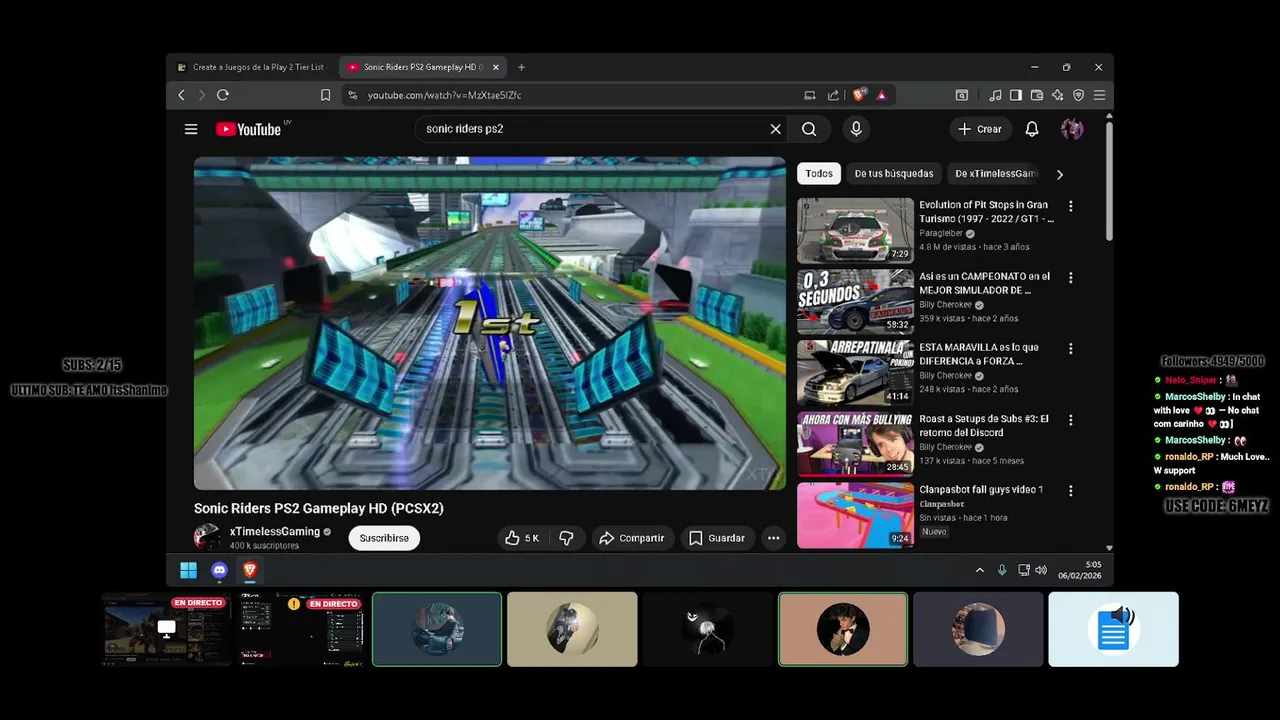Open the browser main hamburger menu
Viewport: 1280px width, 720px height.
point(1099,95)
